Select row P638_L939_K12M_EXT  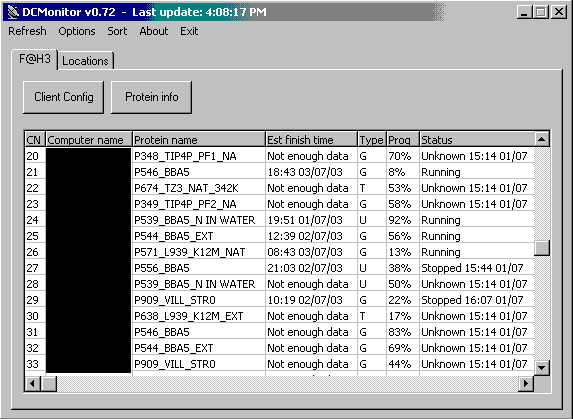click(x=279, y=316)
